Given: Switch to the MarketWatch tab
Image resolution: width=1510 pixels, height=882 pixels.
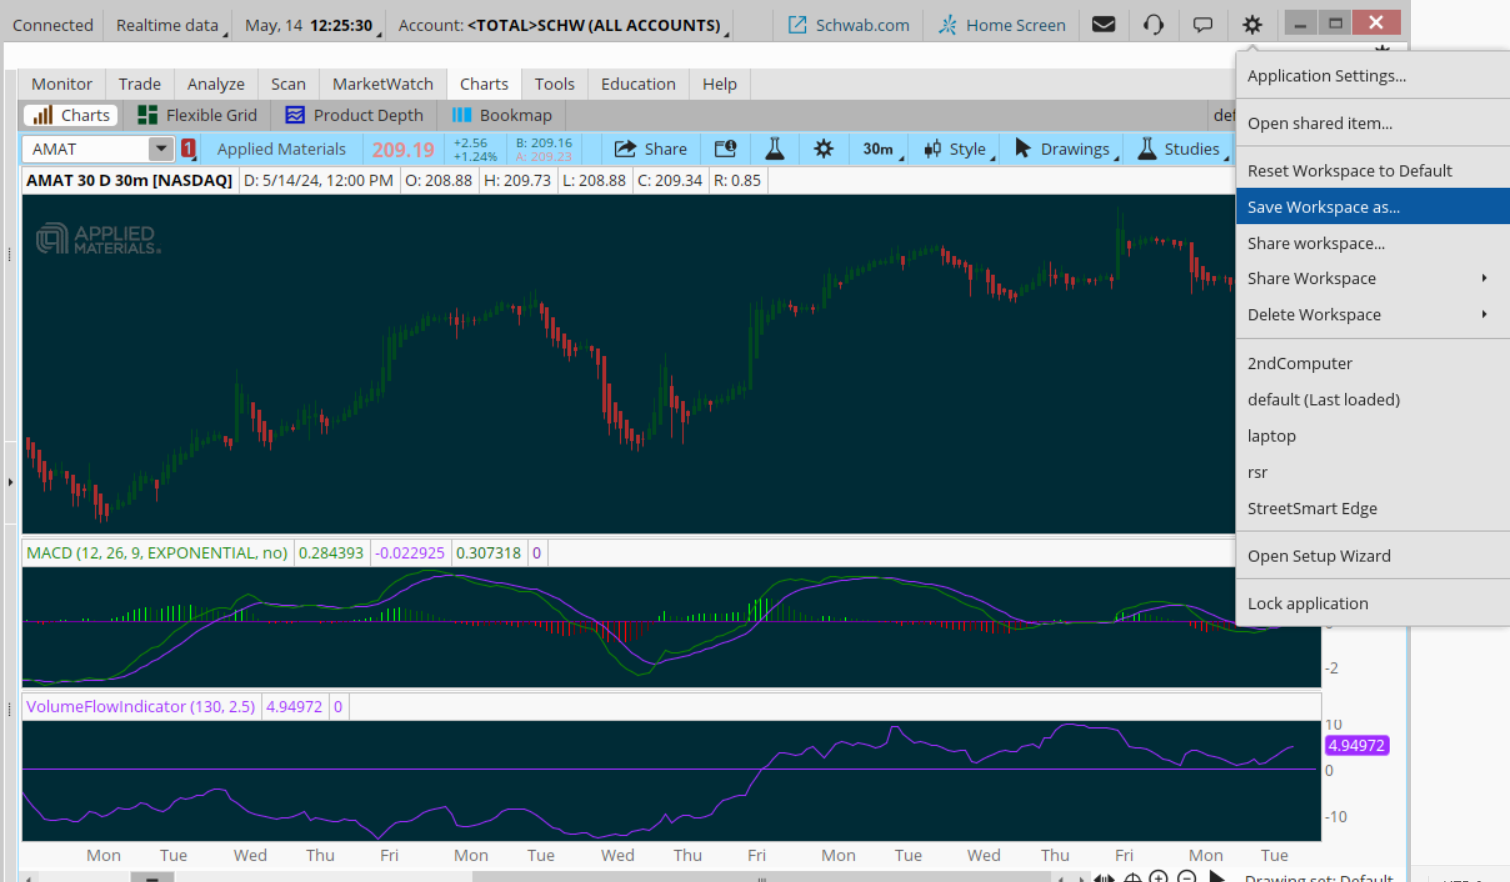Looking at the screenshot, I should click(383, 84).
